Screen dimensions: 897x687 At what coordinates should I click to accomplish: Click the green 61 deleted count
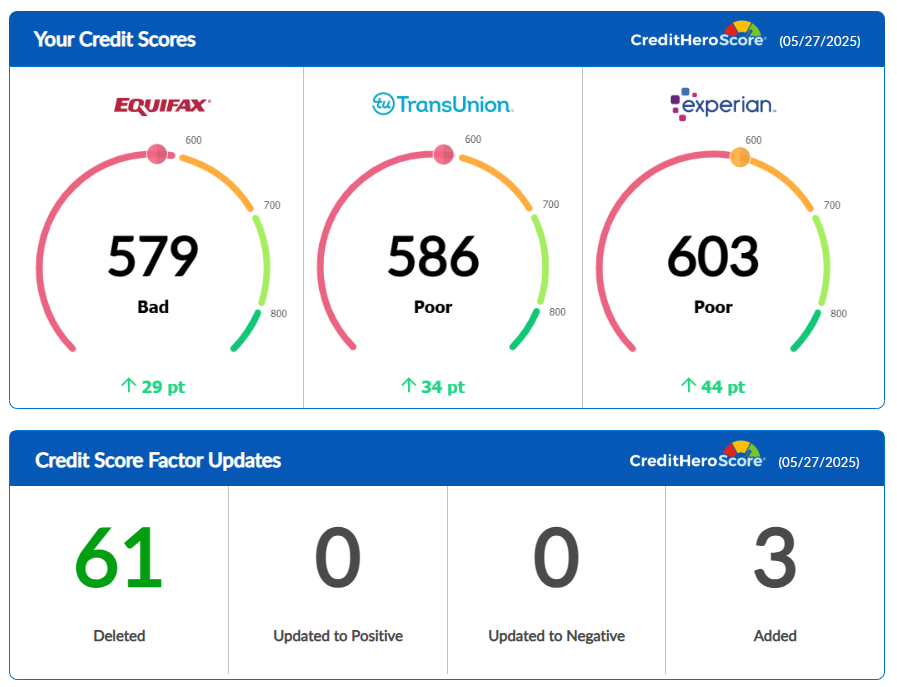click(118, 558)
